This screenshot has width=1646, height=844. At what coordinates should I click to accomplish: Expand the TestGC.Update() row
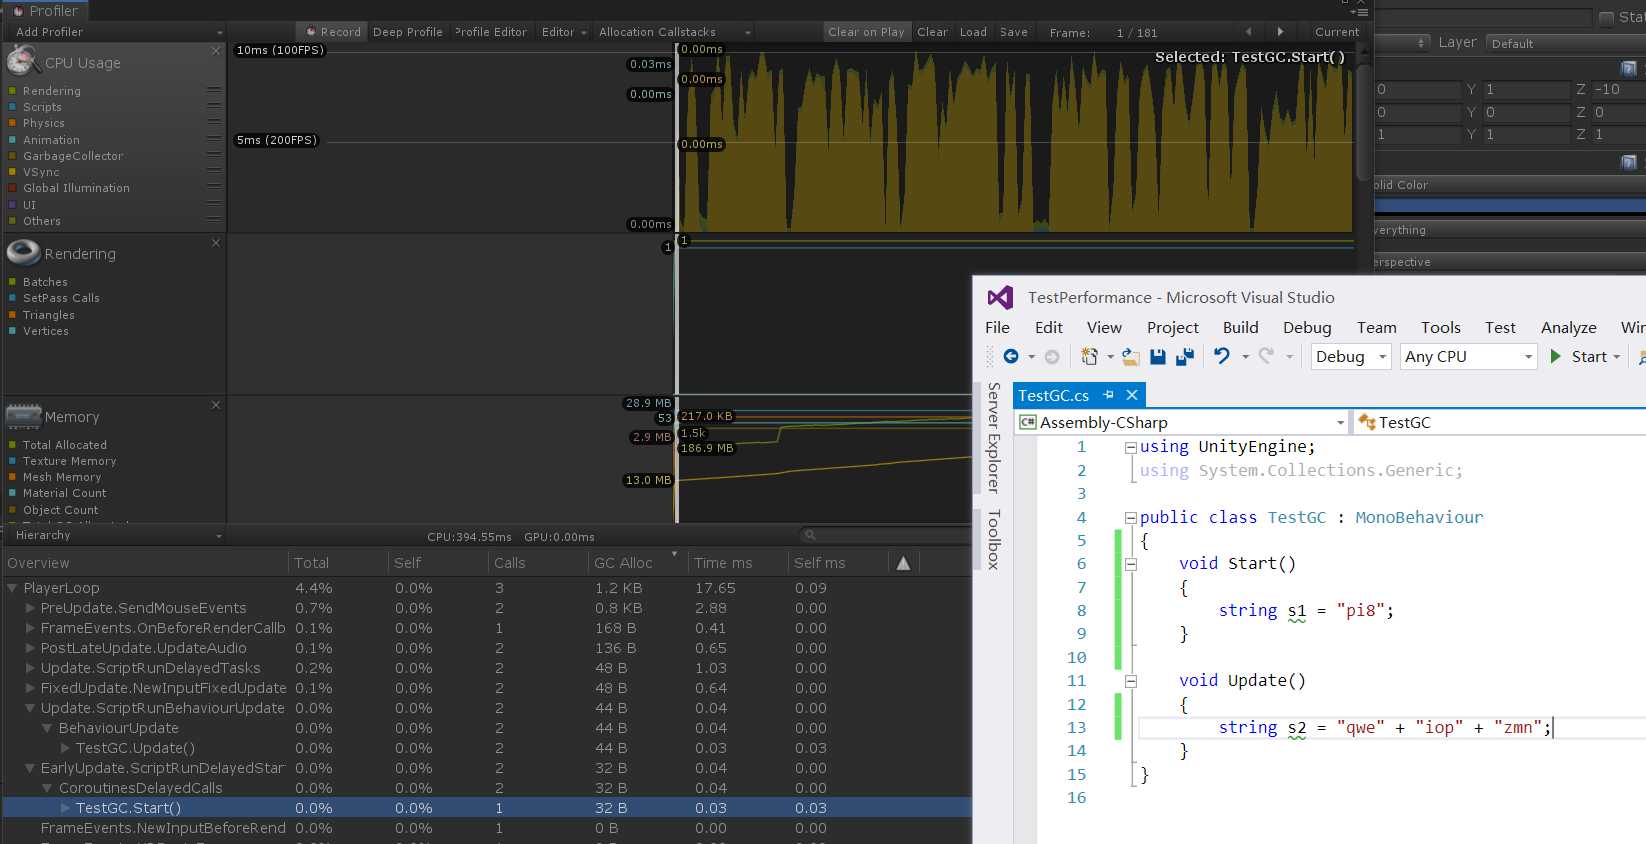tap(65, 748)
